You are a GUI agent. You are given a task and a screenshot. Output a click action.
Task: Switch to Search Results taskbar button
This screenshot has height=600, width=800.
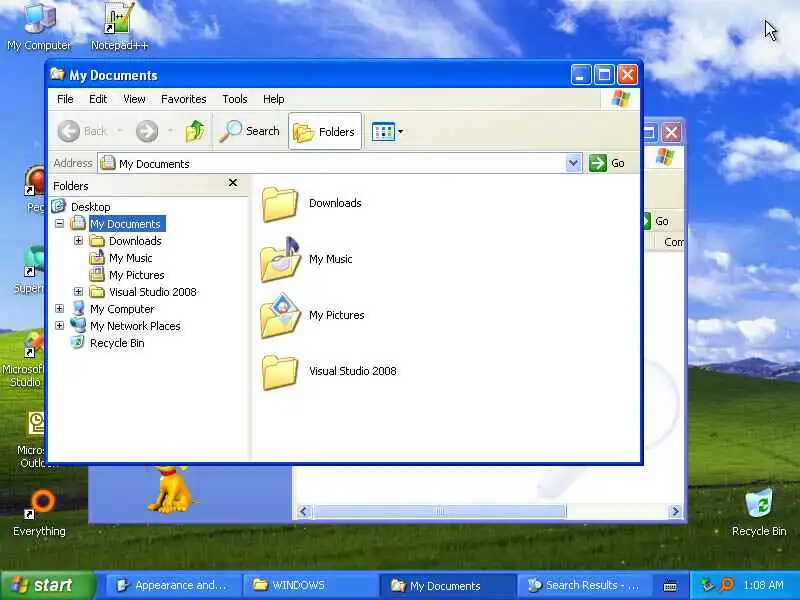584,585
